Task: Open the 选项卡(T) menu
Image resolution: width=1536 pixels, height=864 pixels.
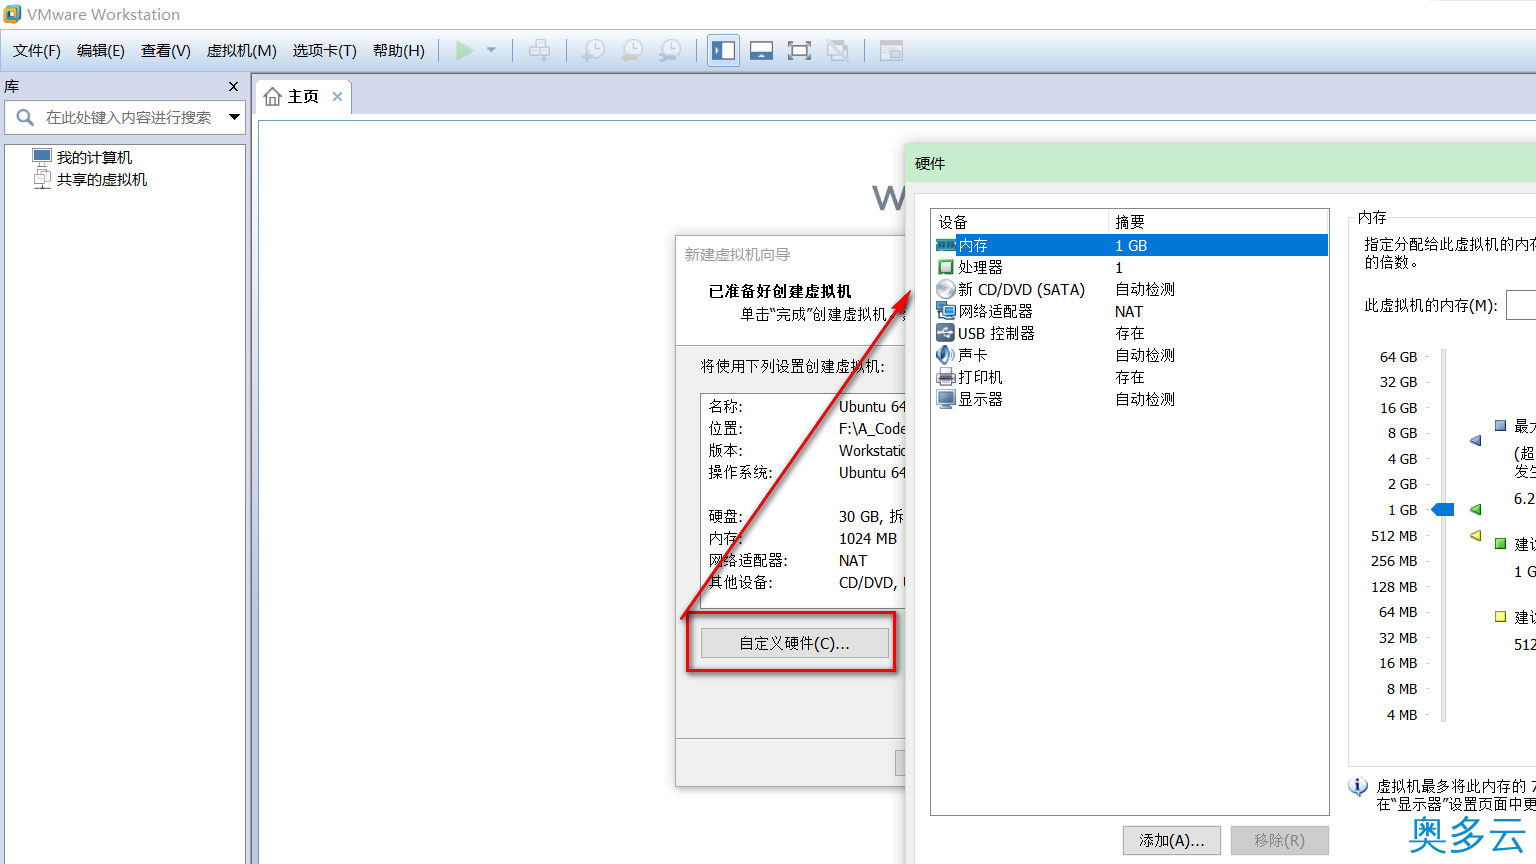Action: point(325,51)
